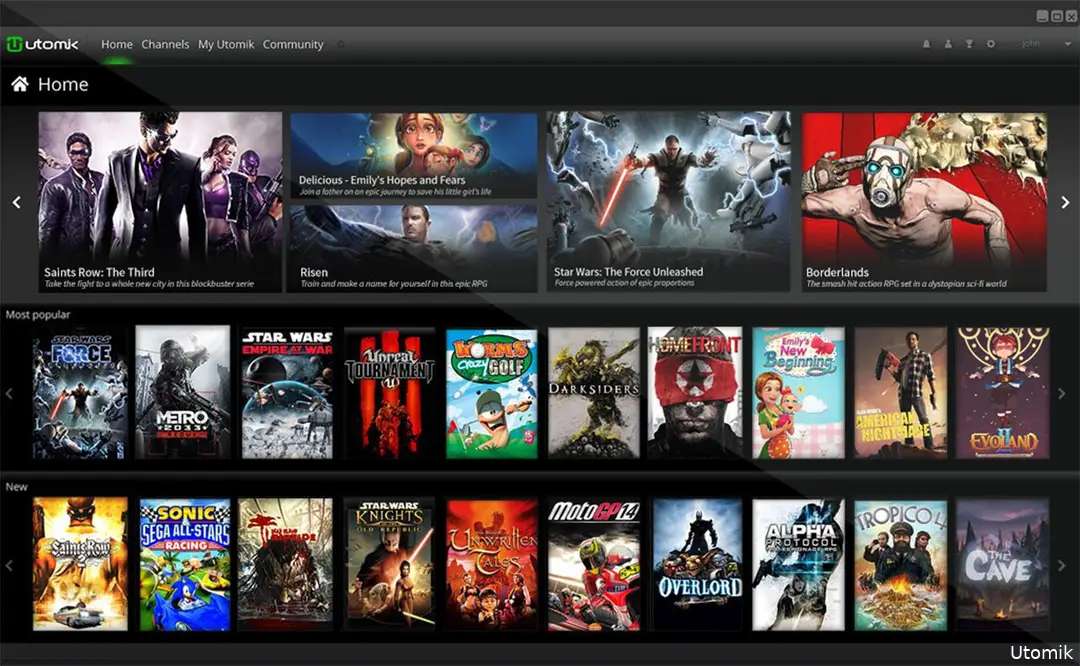Switch to the Home menu item
This screenshot has height=666, width=1080.
pos(116,44)
